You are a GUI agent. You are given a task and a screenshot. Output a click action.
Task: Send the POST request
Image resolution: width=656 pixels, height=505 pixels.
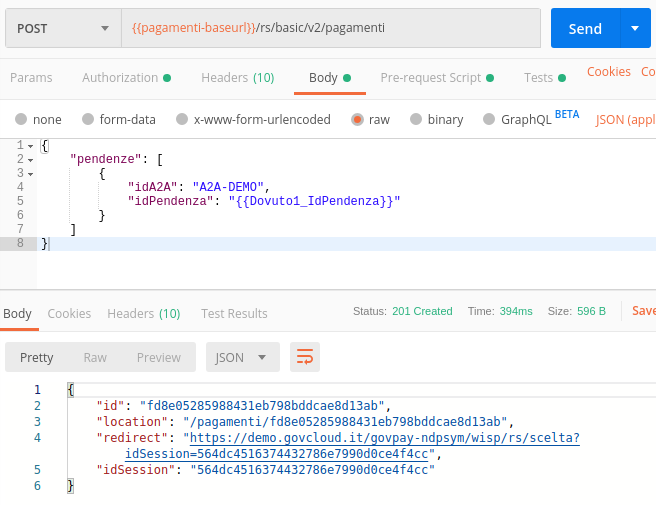(585, 28)
